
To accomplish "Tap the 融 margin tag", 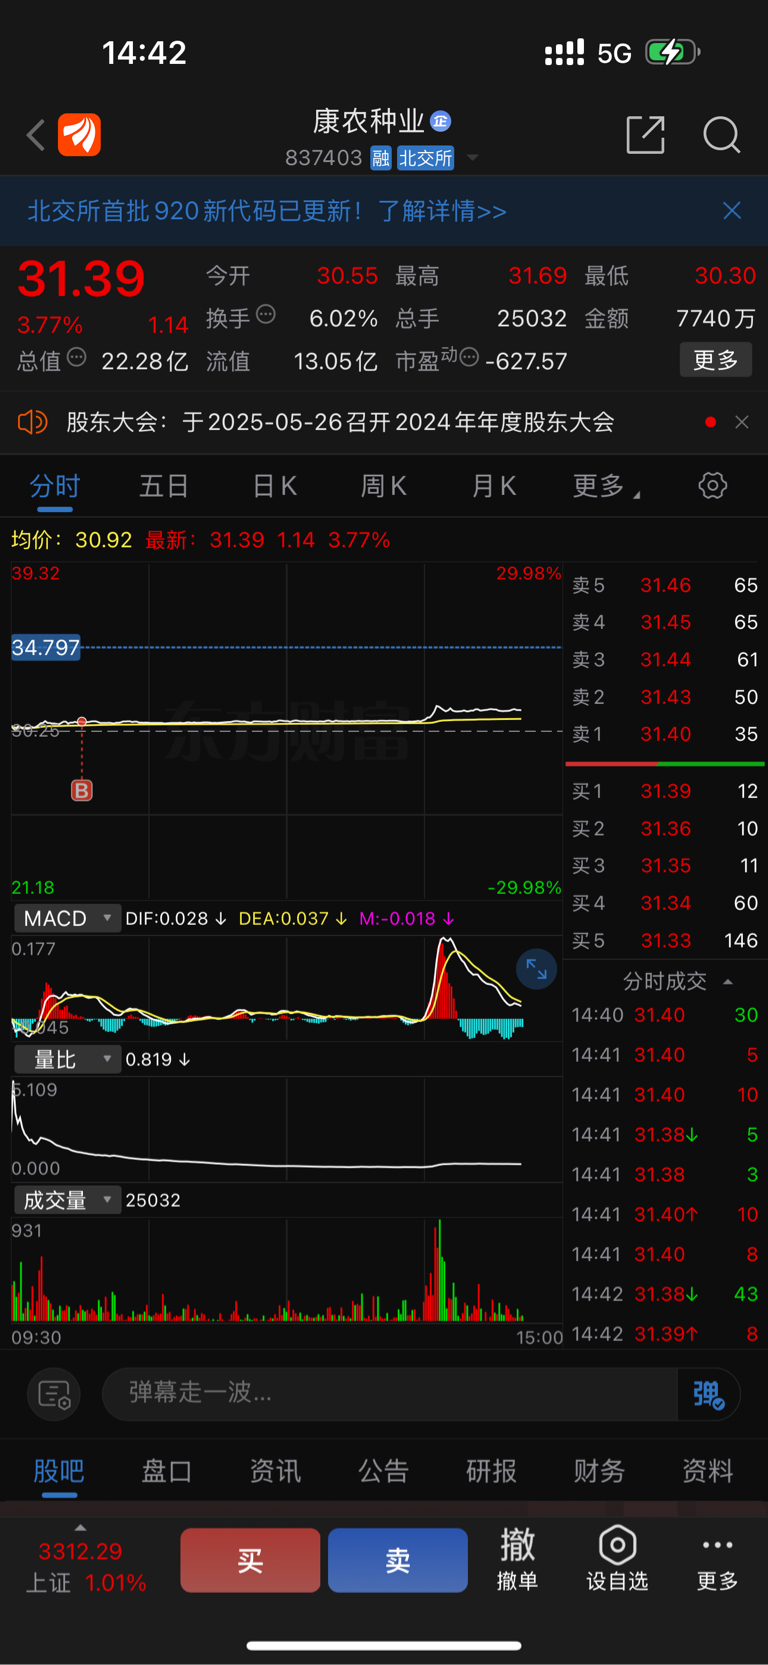I will coord(380,158).
